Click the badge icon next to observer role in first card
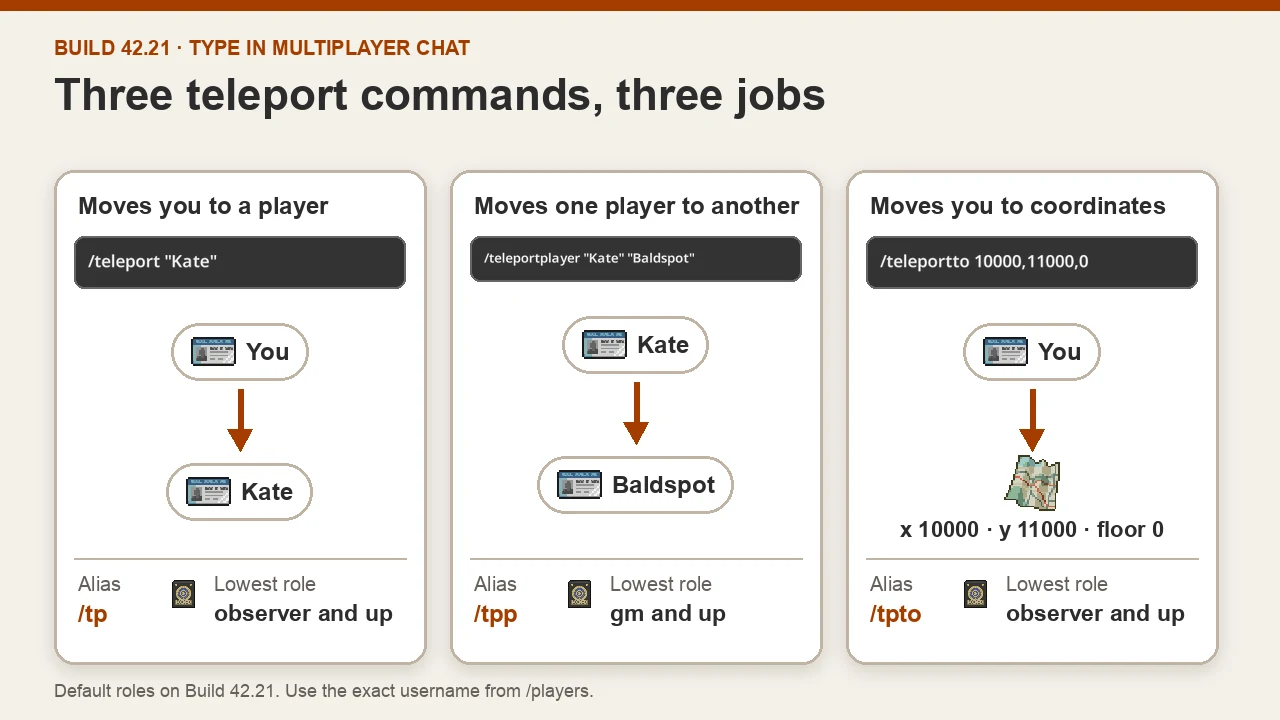Screen dimensions: 1280x720 183,594
